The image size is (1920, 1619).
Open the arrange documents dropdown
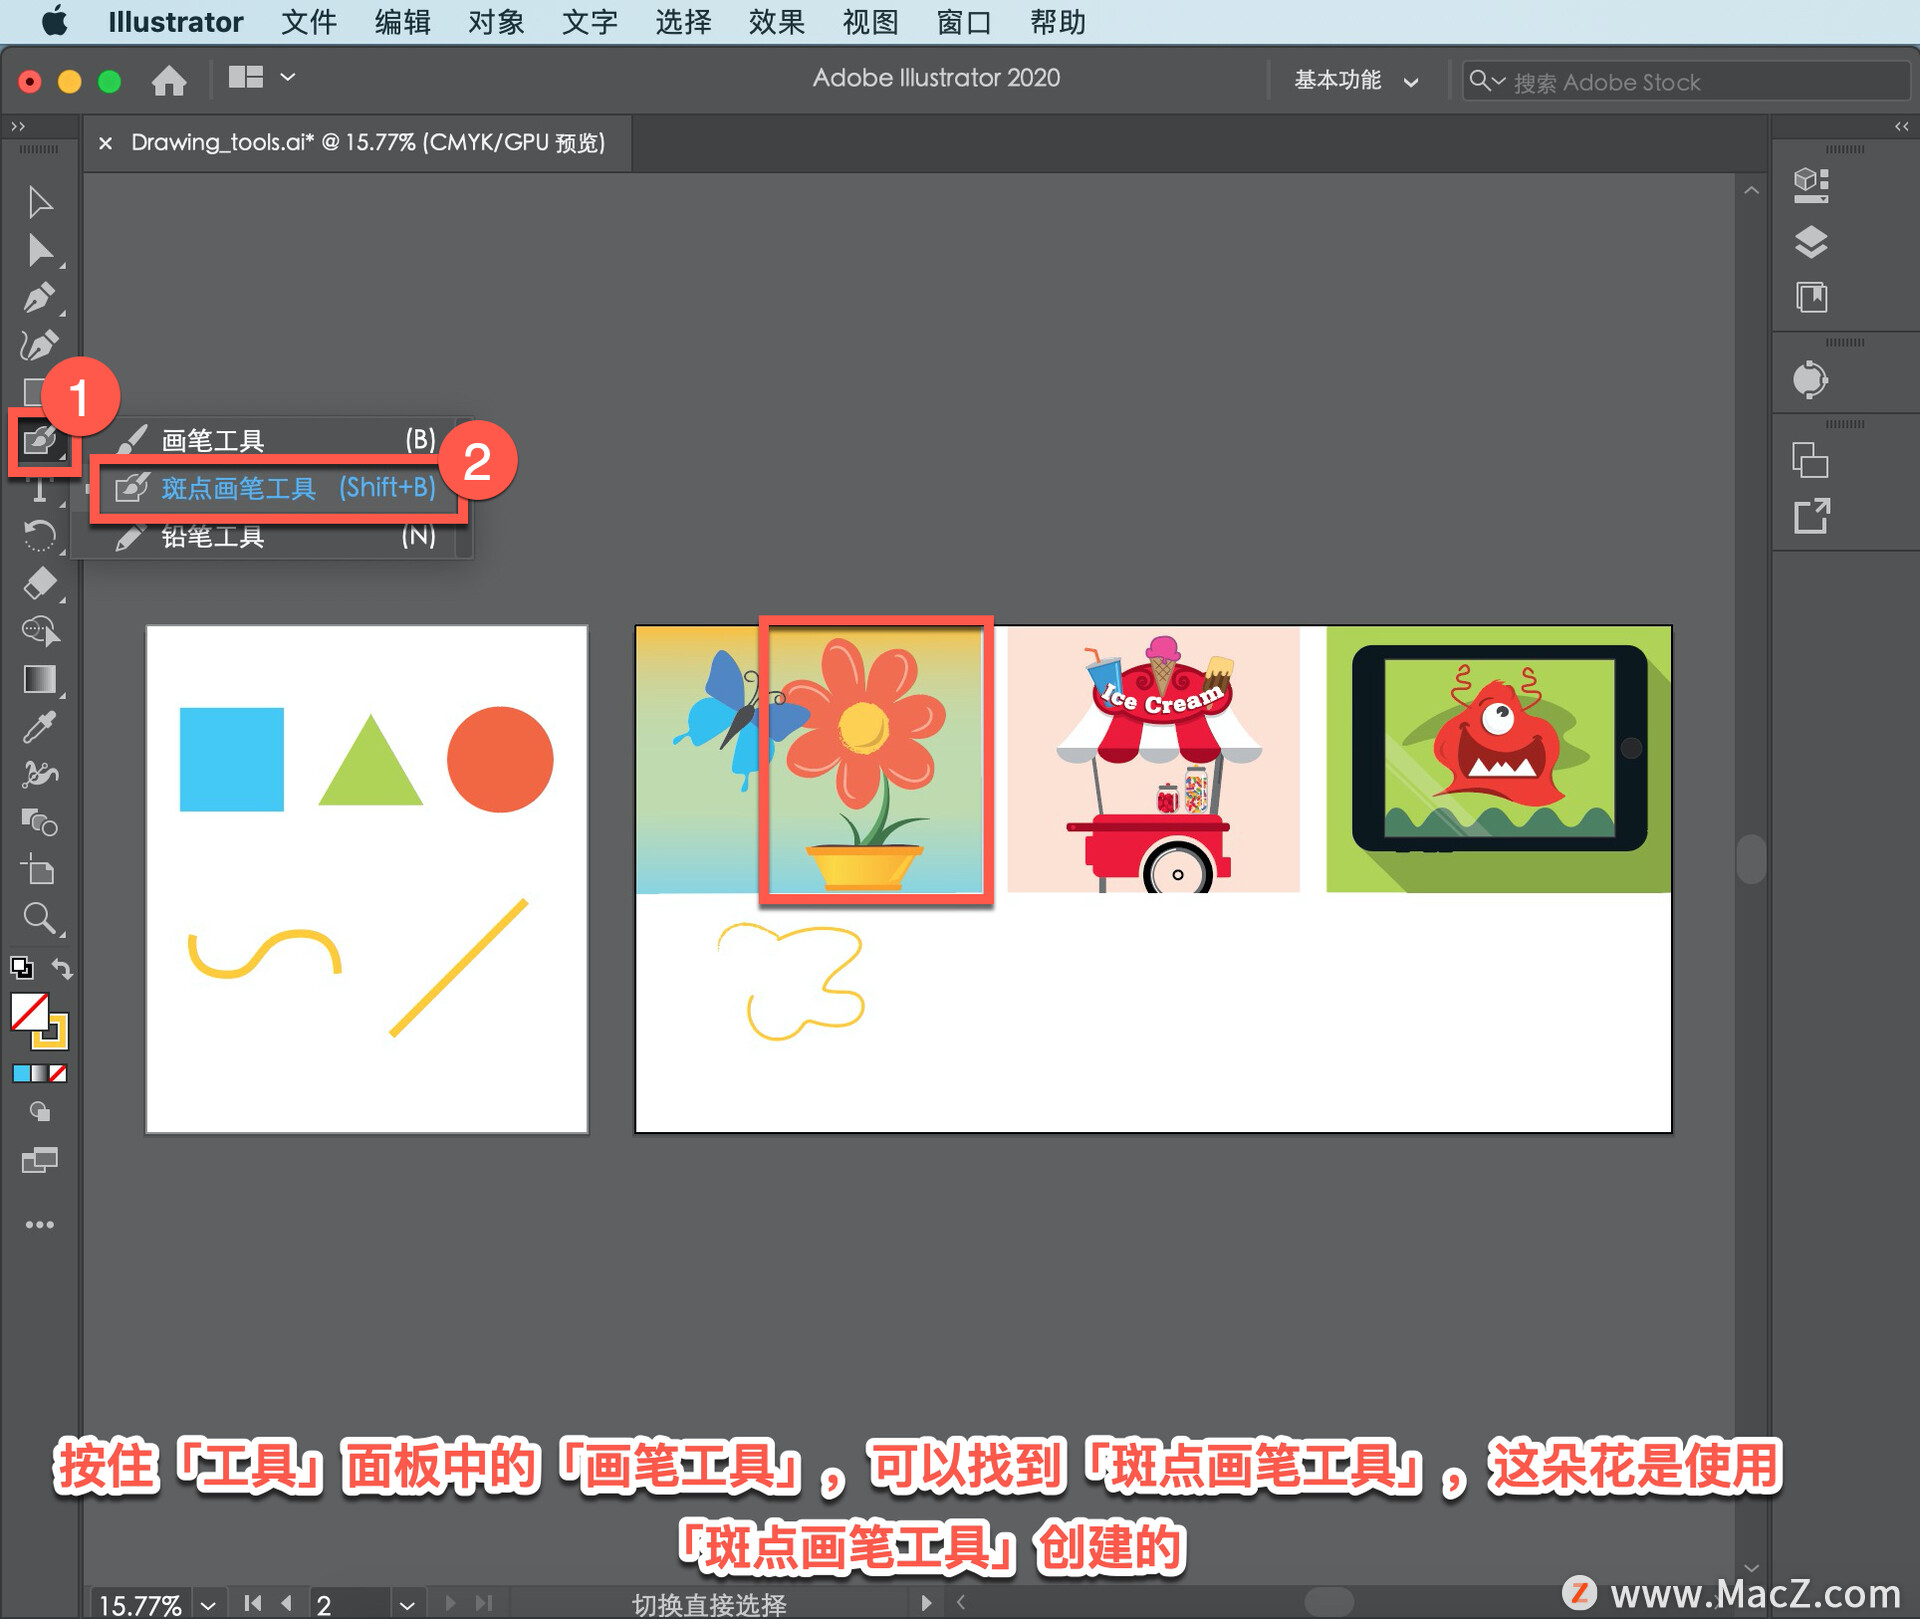tap(261, 77)
